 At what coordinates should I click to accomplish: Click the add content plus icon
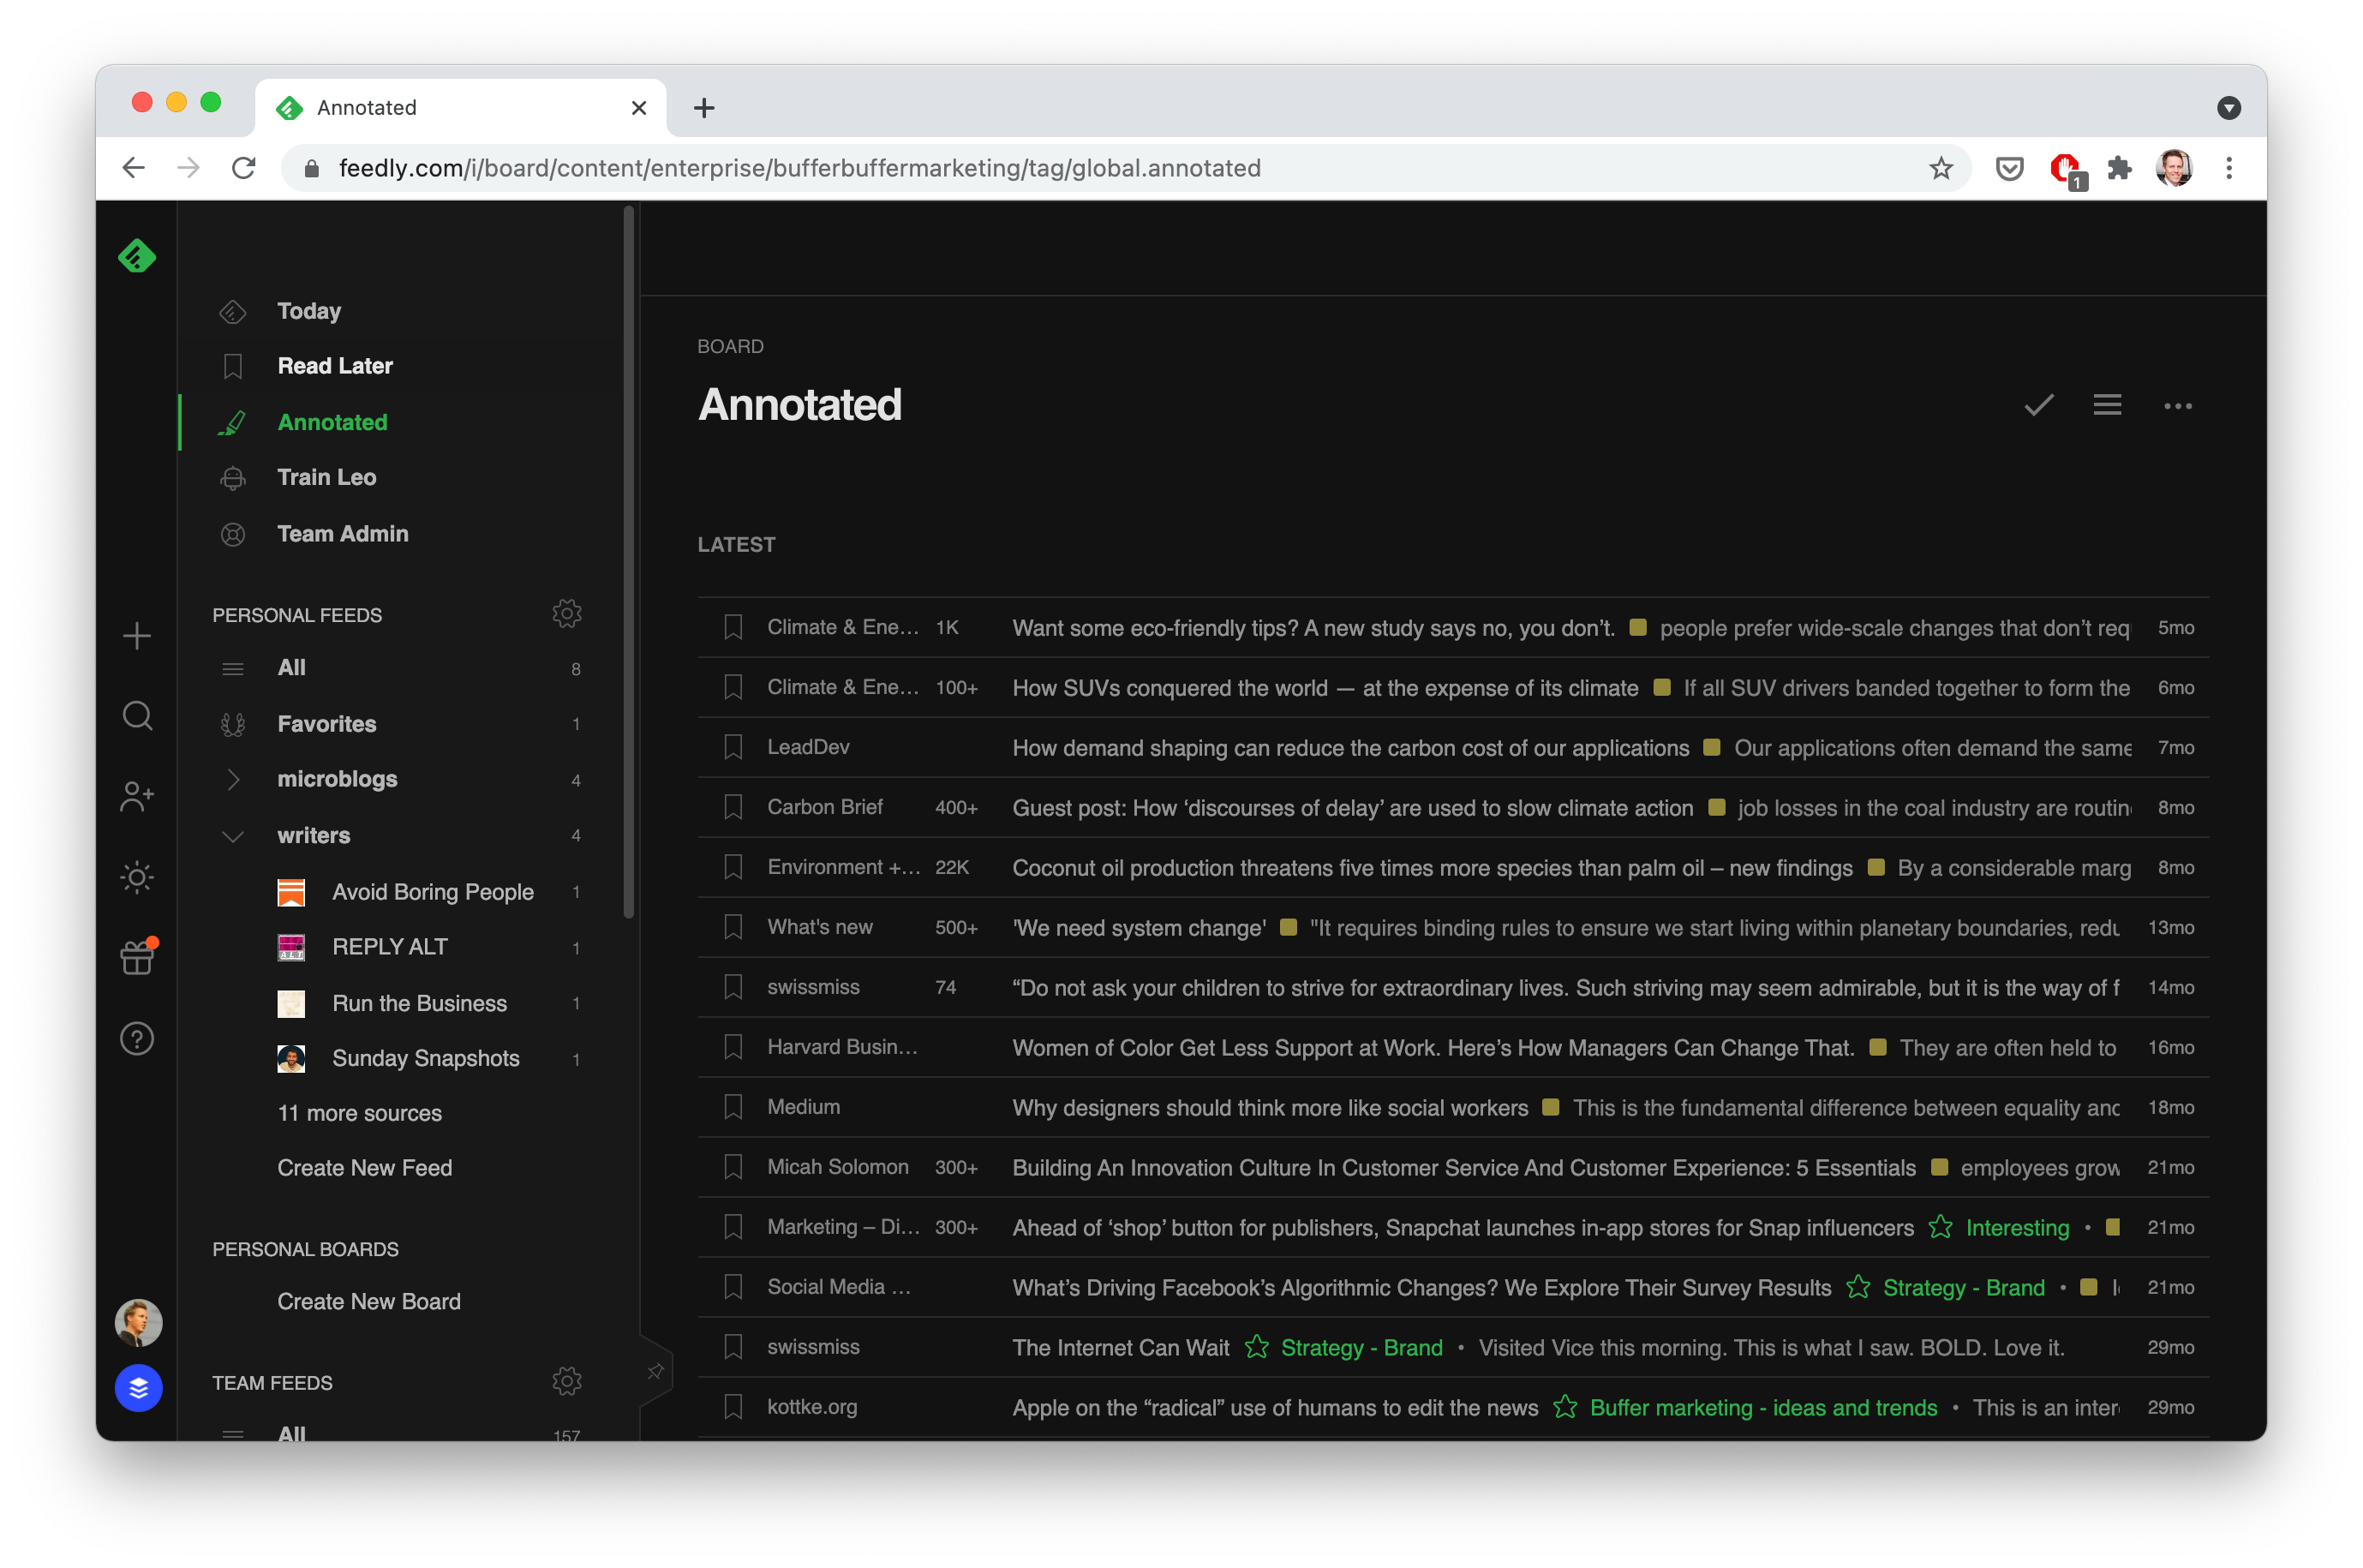(x=137, y=636)
